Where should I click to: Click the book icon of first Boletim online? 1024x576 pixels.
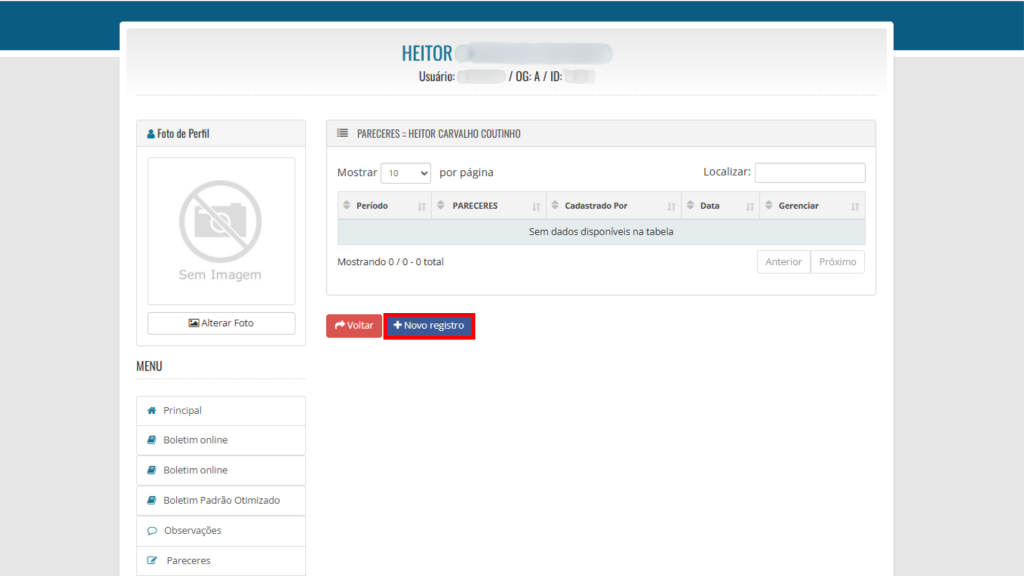point(152,440)
